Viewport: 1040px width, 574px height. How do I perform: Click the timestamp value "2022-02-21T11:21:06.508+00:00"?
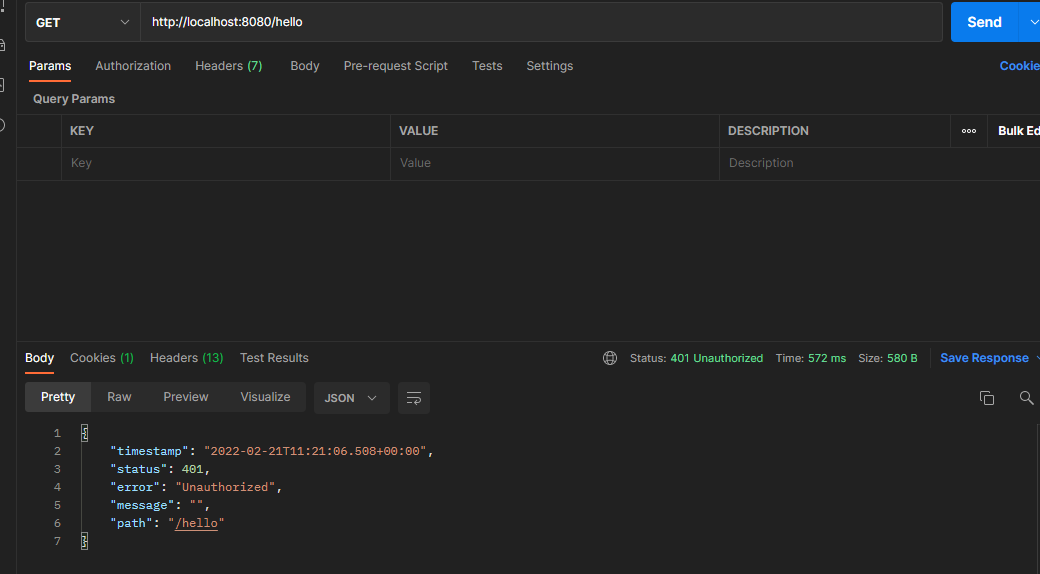[315, 451]
